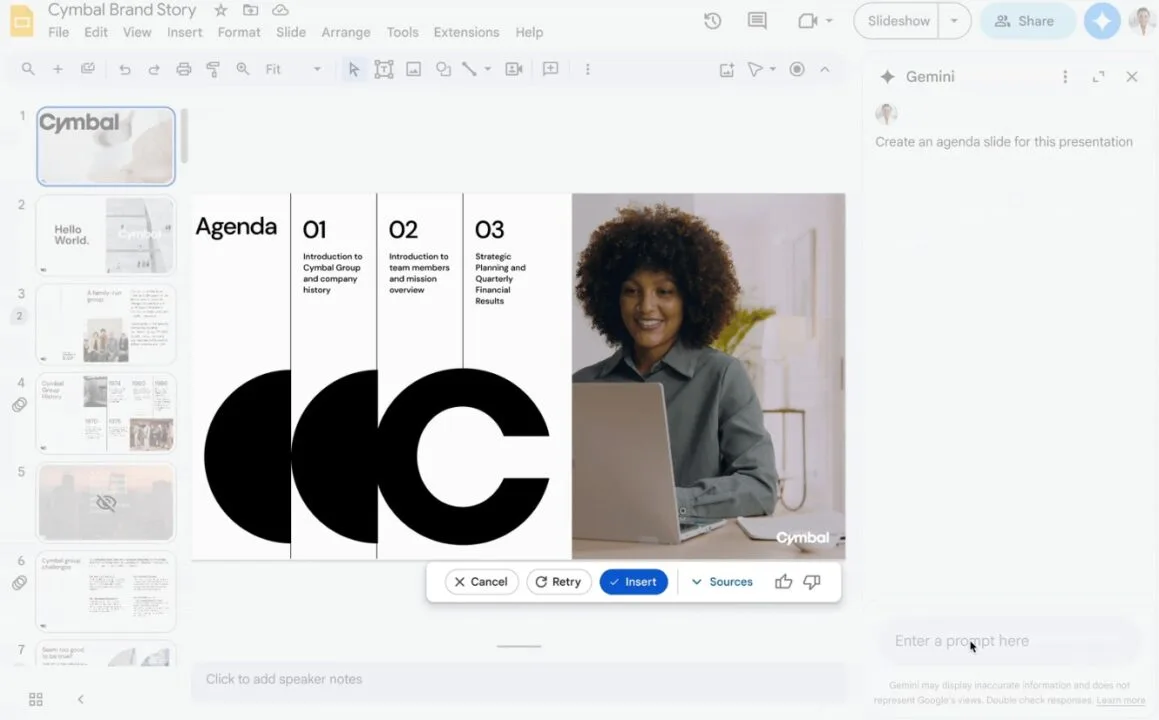1159x720 pixels.
Task: Open grid view of slides
Action: (36, 699)
